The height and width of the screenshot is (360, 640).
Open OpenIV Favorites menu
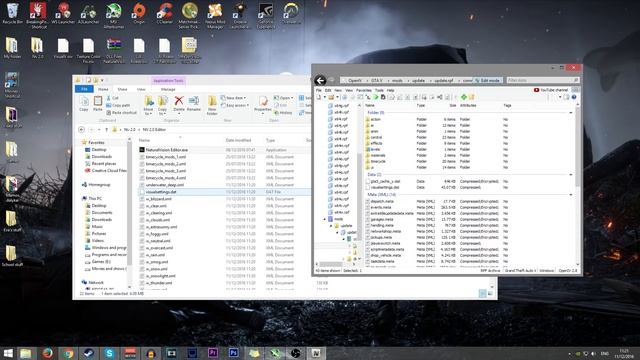(364, 90)
